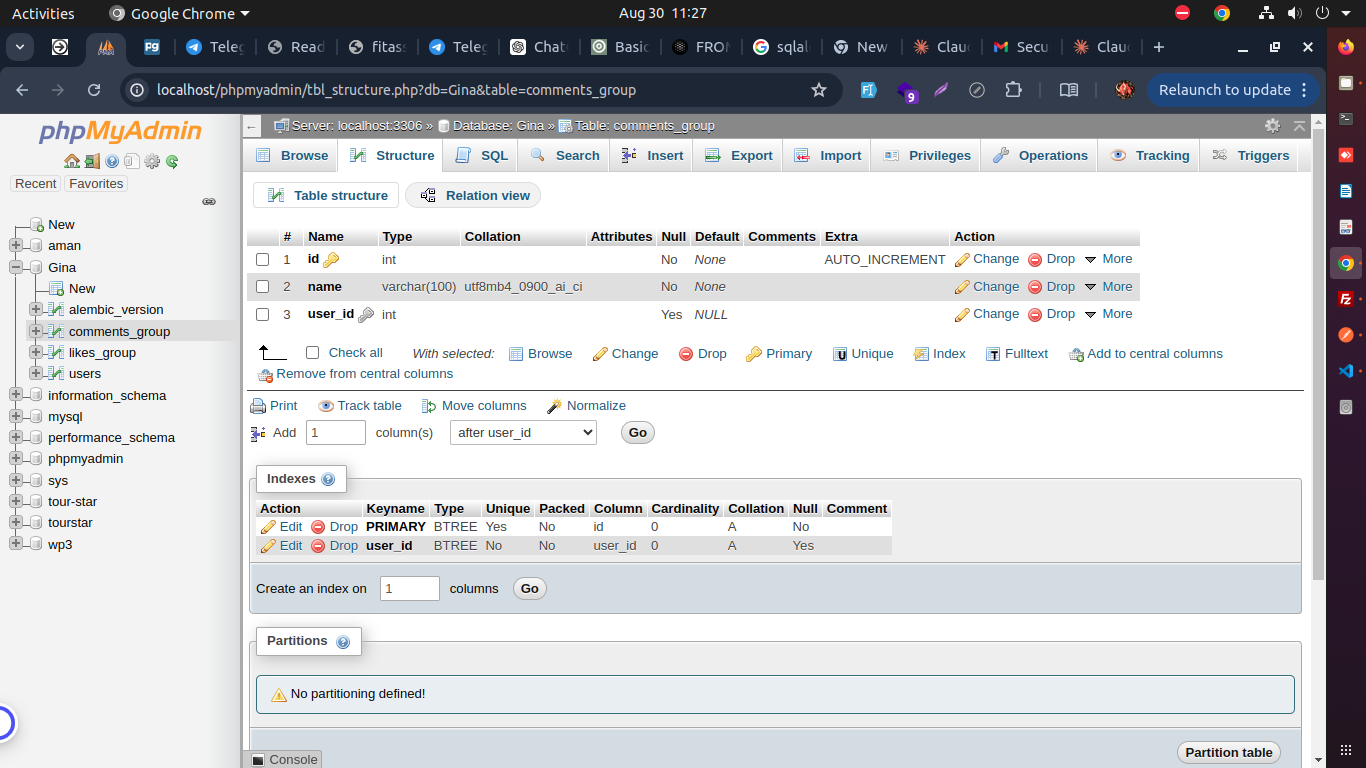1366x768 pixels.
Task: Click the phpMyAdmin Home icon
Action: pos(71,161)
